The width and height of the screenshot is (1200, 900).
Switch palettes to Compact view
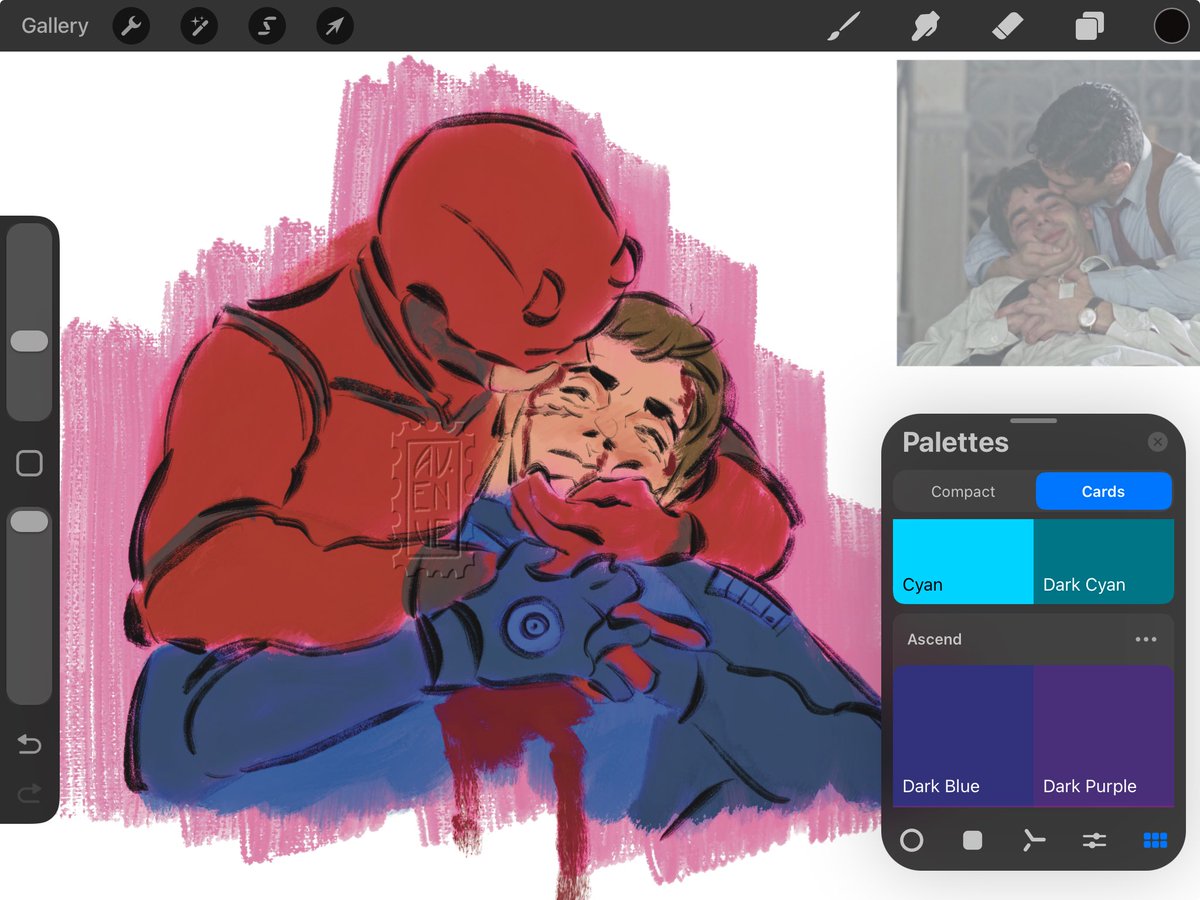[963, 491]
